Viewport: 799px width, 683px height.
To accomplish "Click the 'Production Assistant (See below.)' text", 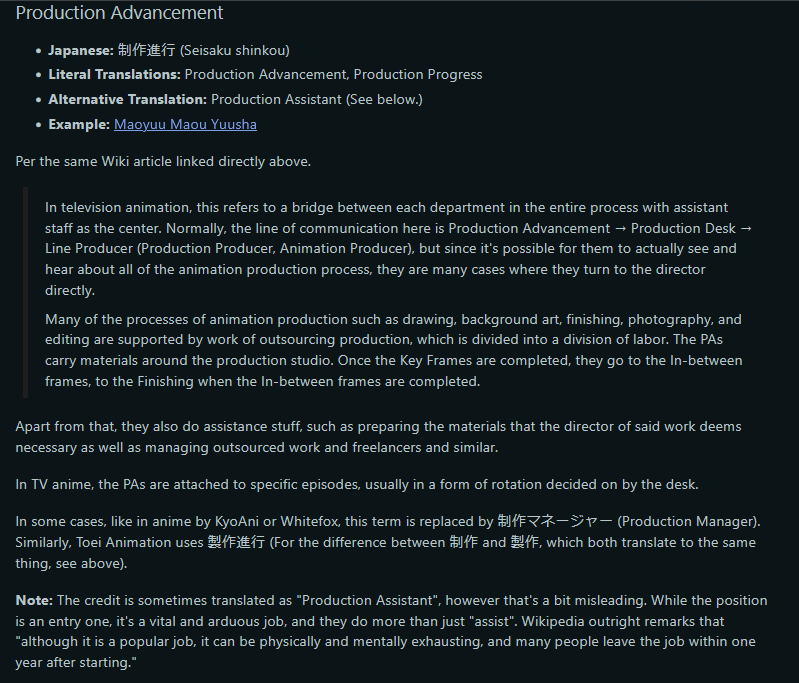I will click(x=317, y=99).
